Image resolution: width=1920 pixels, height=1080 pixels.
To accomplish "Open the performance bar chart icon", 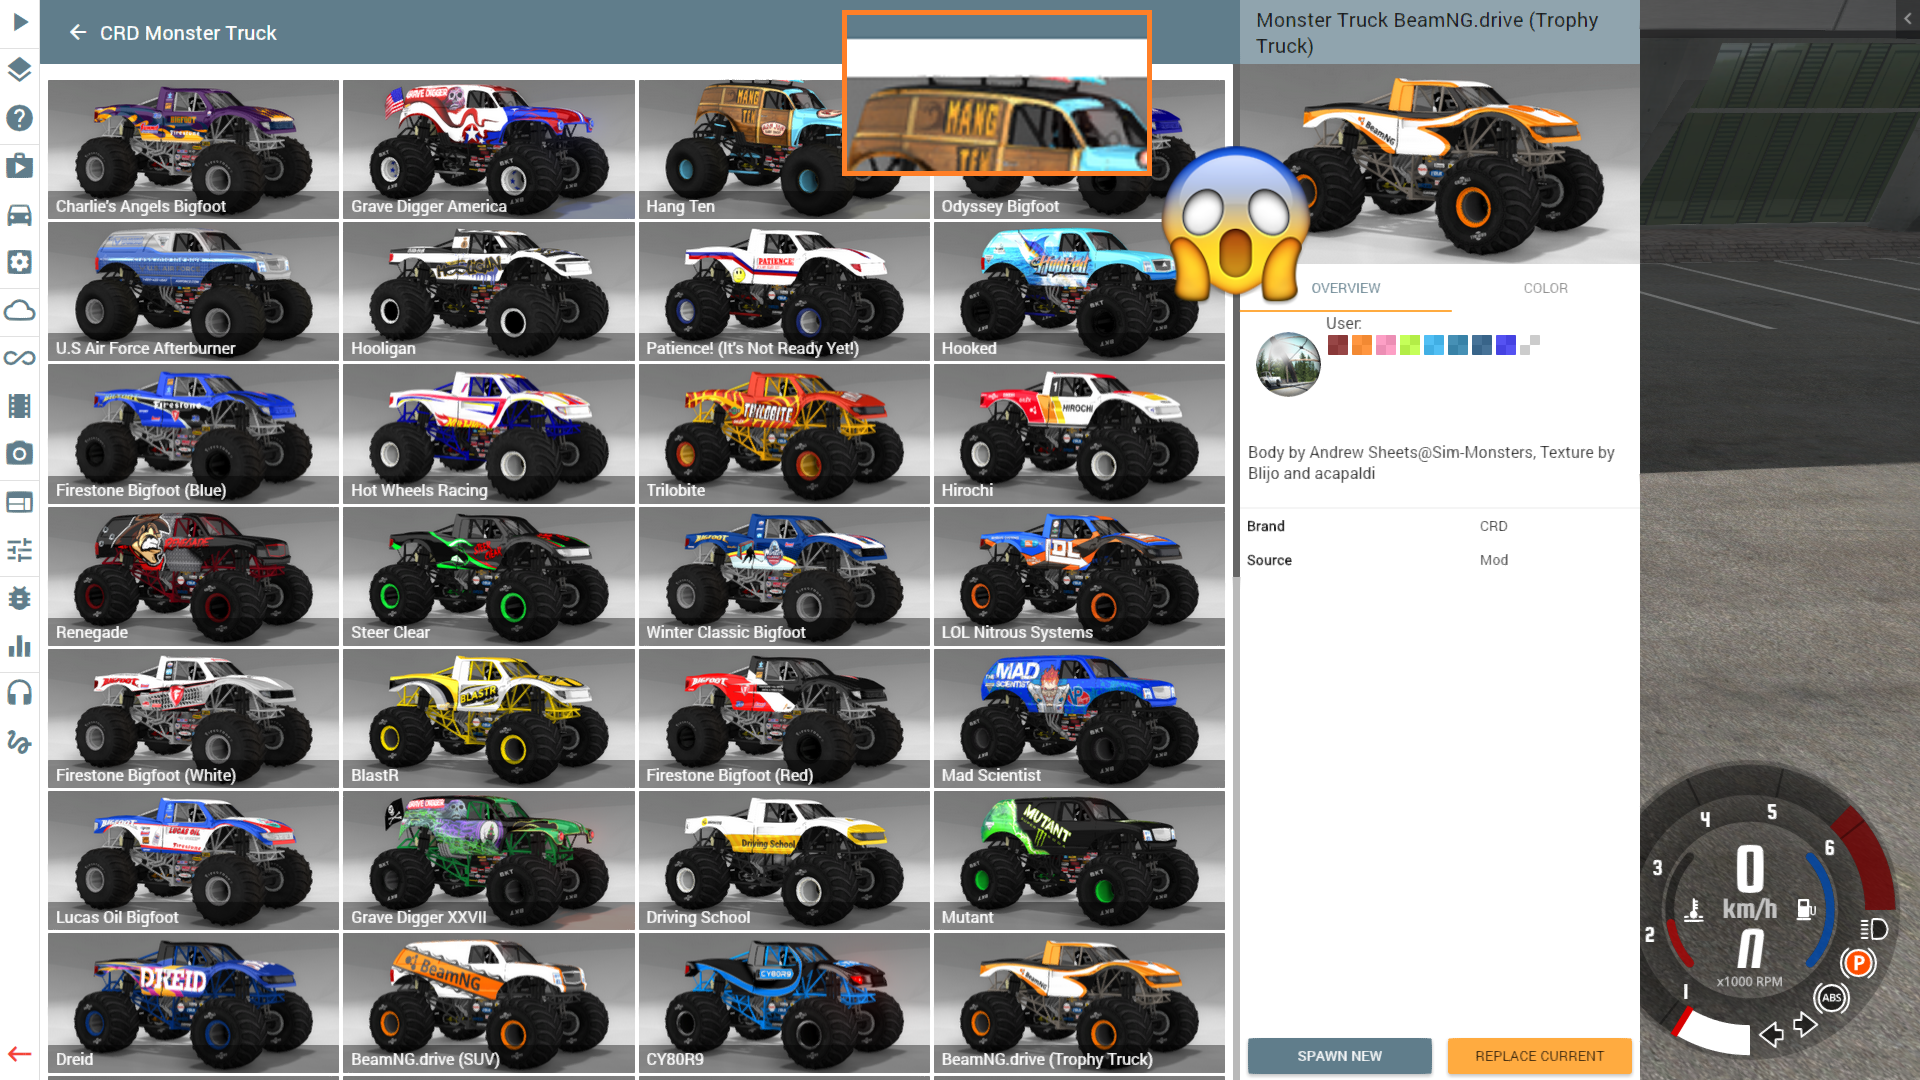I will [x=20, y=646].
